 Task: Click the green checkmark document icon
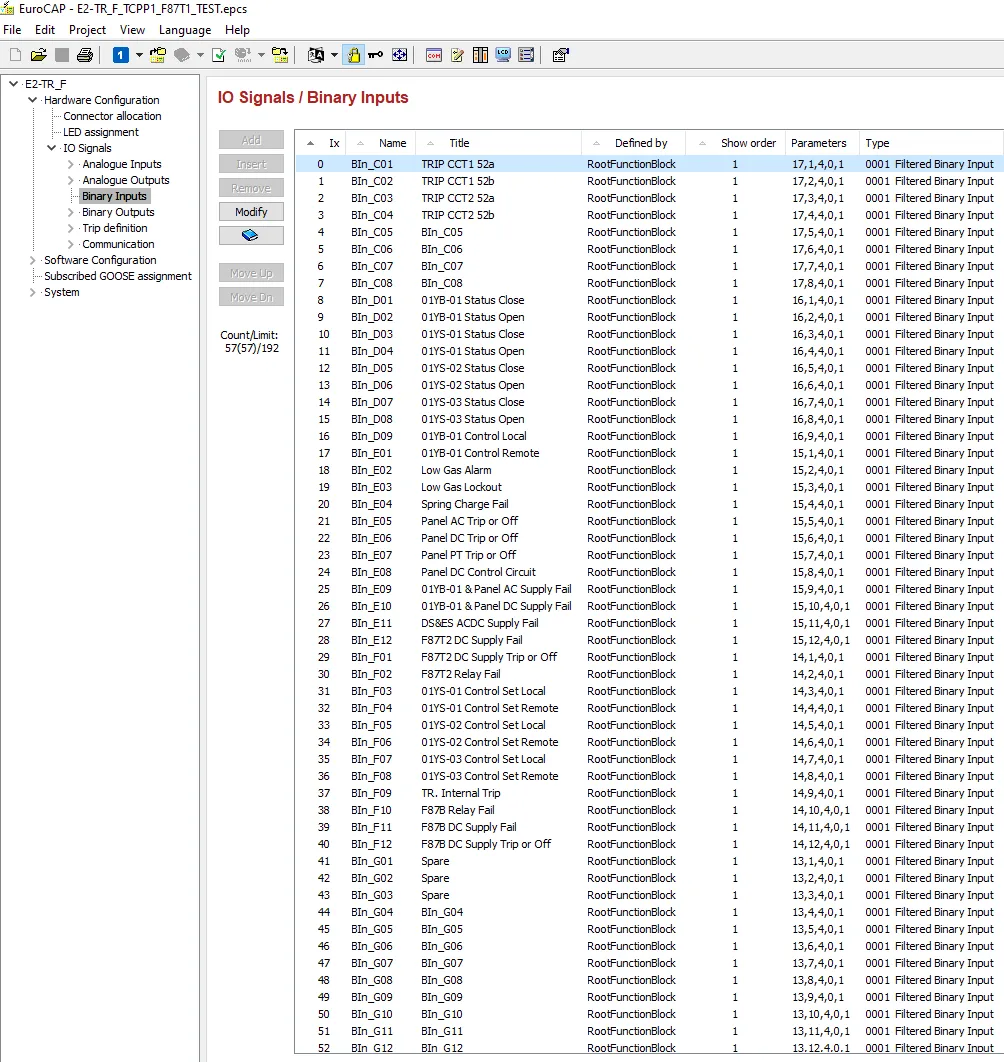(x=219, y=55)
